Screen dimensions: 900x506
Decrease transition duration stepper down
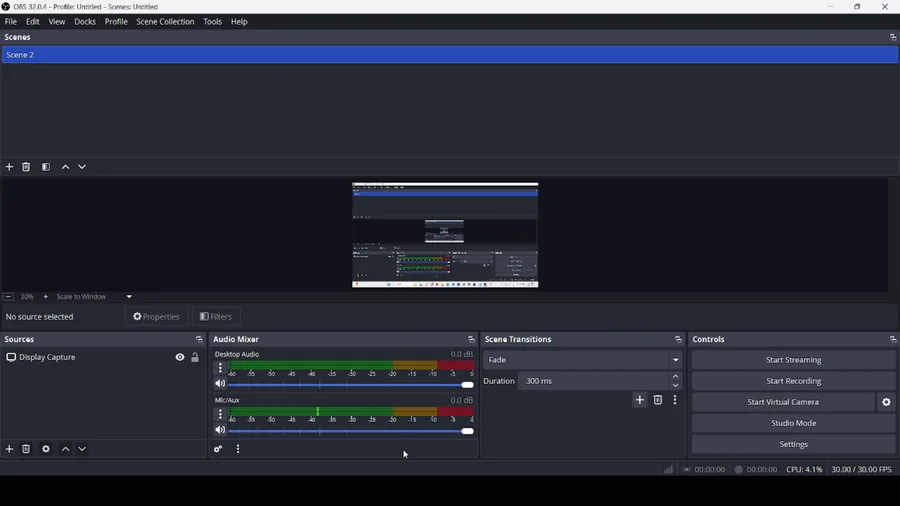[x=676, y=386]
